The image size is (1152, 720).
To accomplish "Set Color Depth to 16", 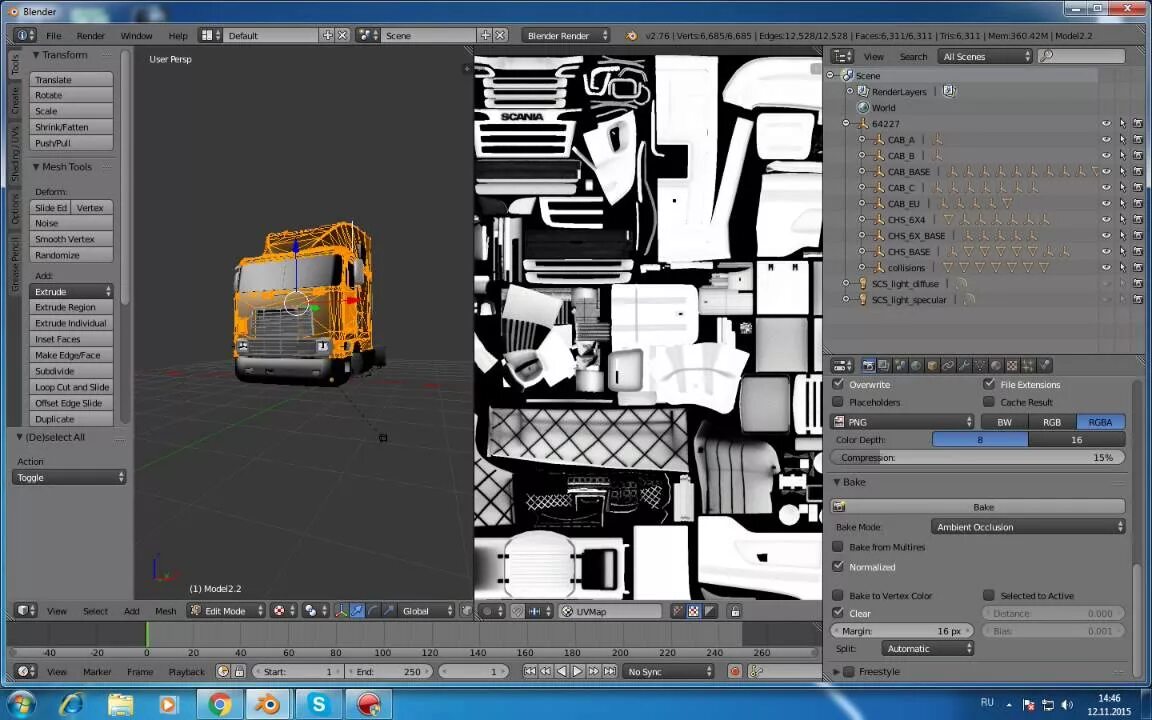I will [1076, 439].
